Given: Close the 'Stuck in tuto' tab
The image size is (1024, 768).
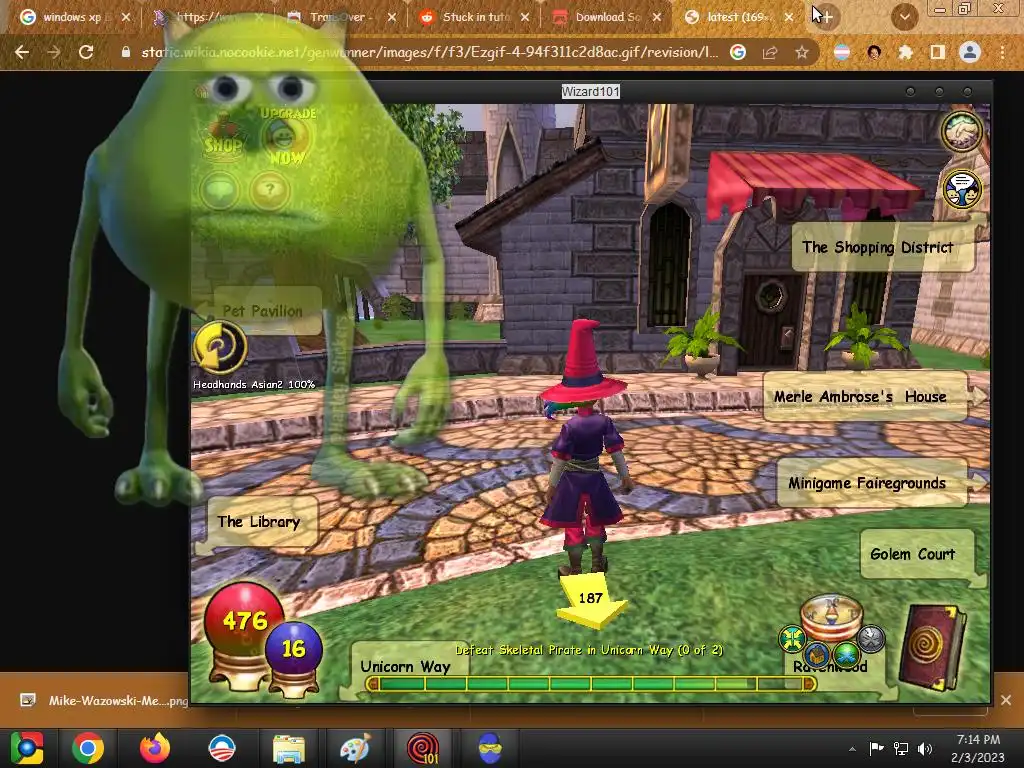Looking at the screenshot, I should click(x=525, y=17).
